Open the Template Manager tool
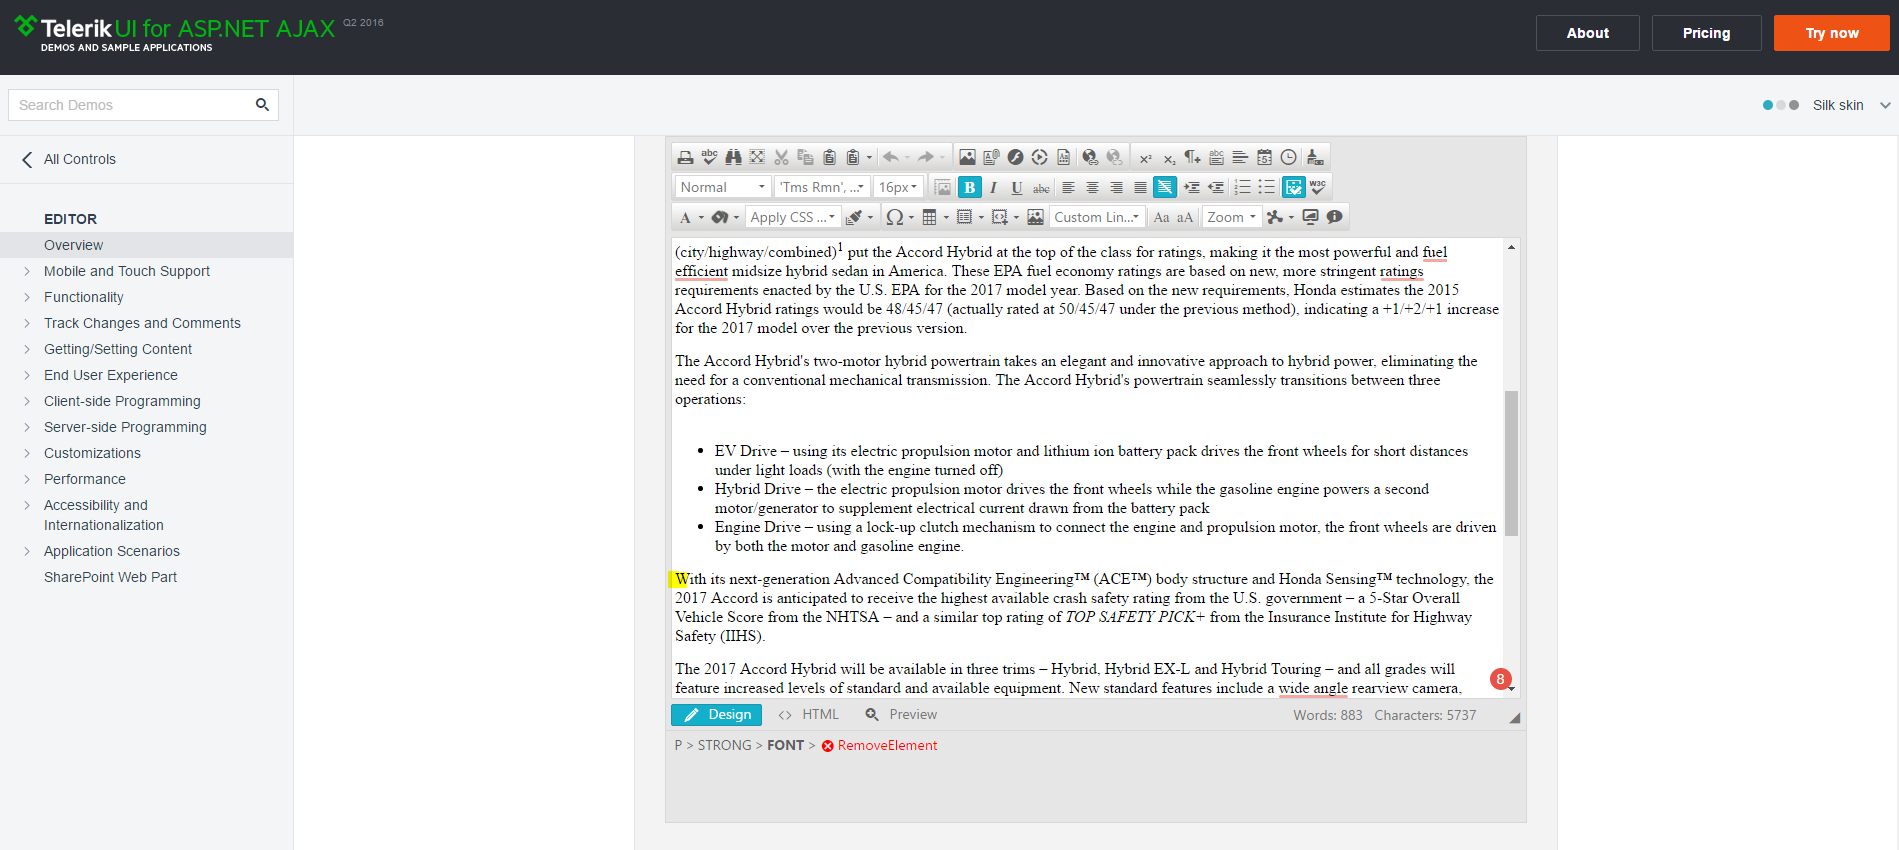Image resolution: width=1899 pixels, height=850 pixels. click(1063, 157)
